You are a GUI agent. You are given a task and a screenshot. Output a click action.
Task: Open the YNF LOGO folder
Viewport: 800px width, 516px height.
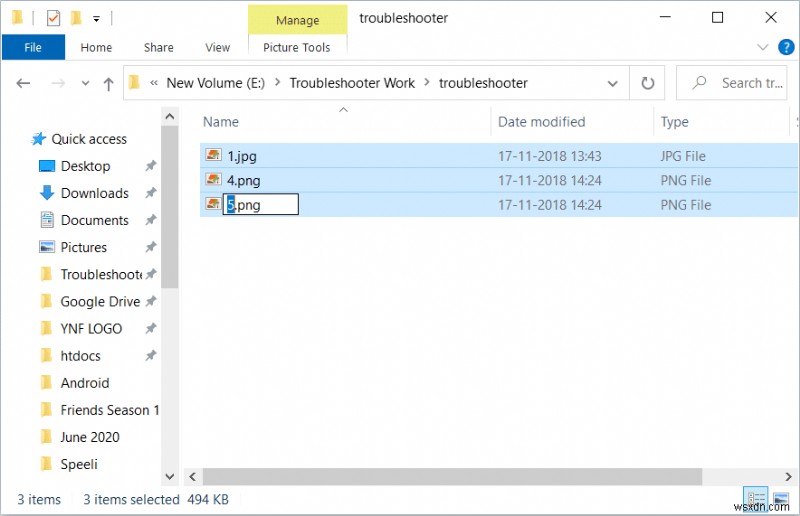91,328
